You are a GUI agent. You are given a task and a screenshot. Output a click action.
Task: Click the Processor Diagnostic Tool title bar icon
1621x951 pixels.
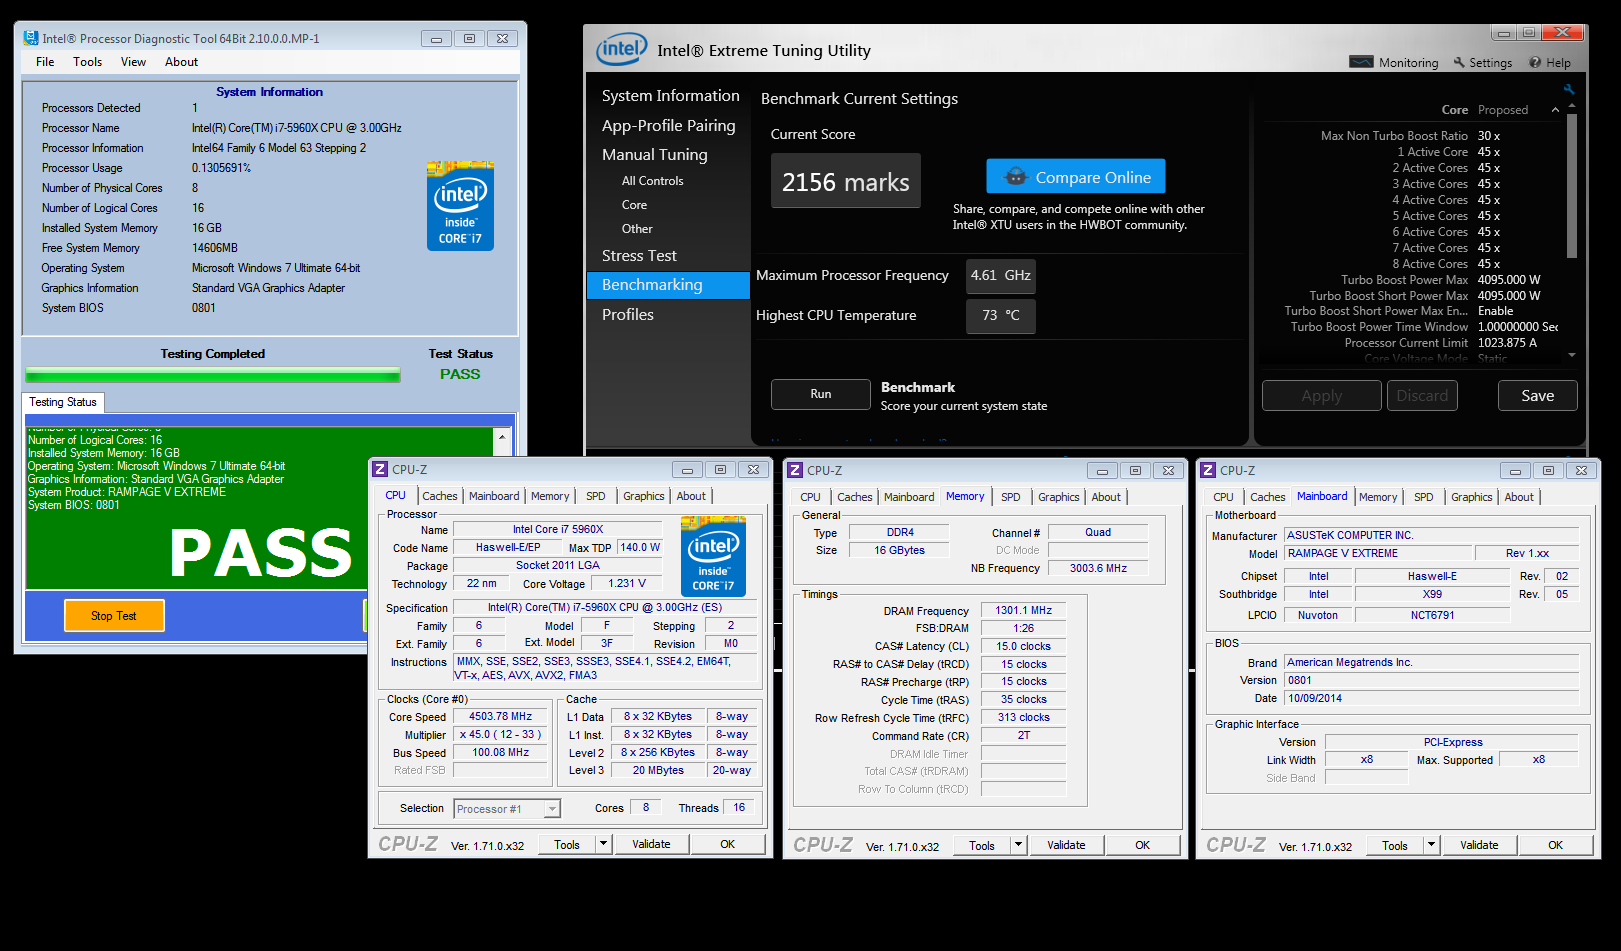(30, 38)
